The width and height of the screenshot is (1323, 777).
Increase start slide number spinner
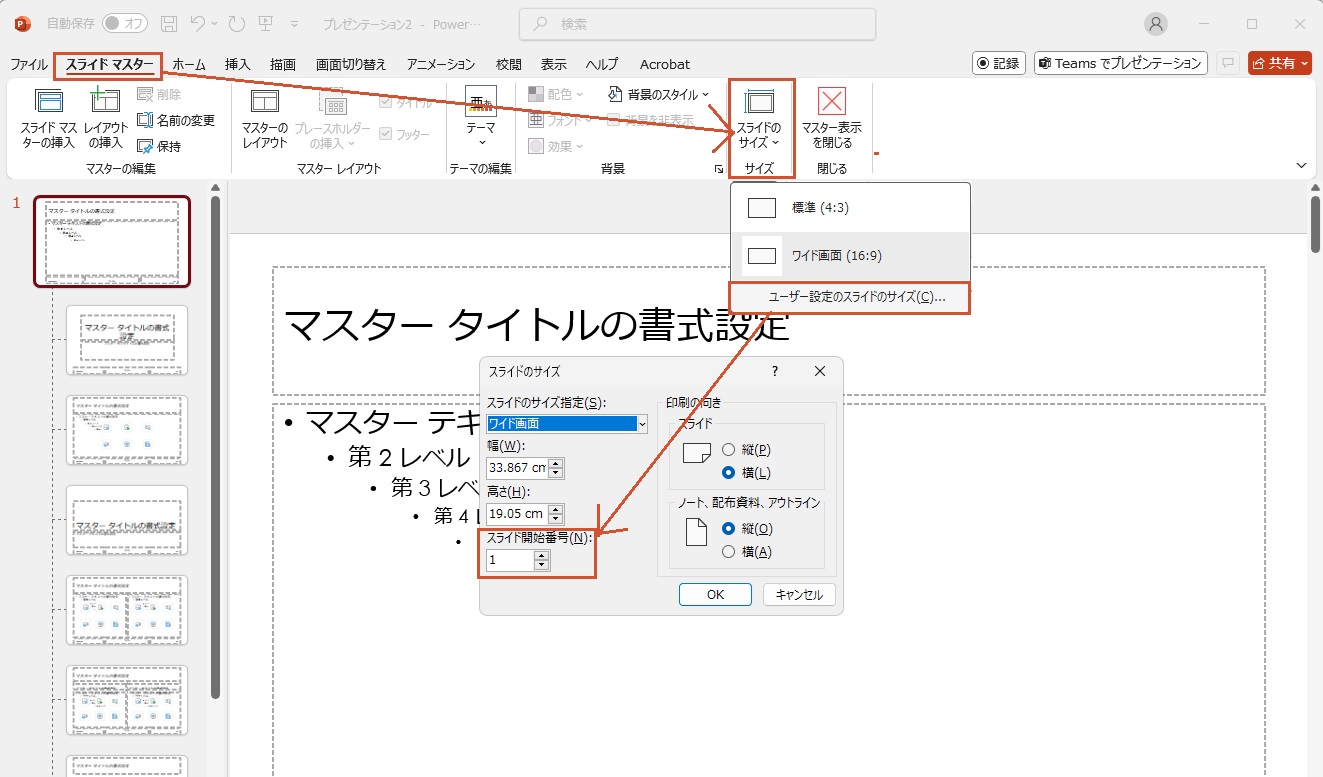pyautogui.click(x=542, y=555)
